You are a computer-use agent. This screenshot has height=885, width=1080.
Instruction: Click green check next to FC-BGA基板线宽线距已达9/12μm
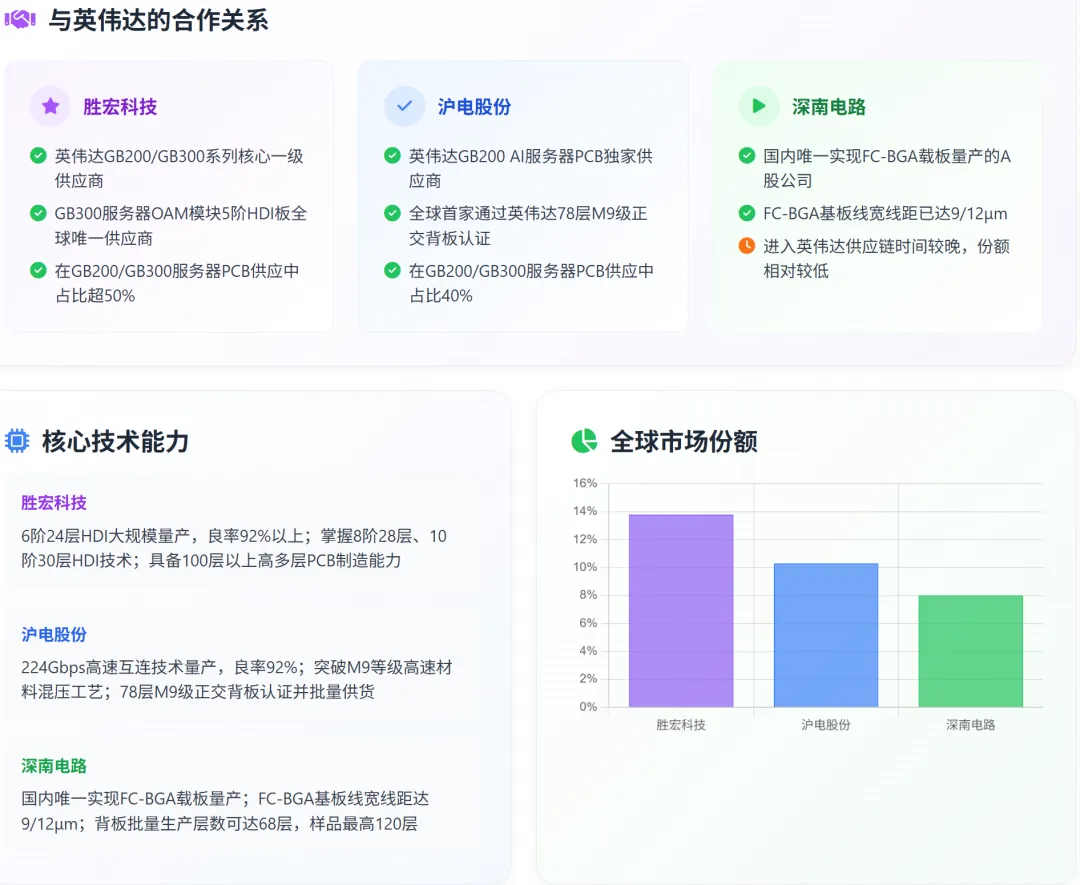(747, 214)
